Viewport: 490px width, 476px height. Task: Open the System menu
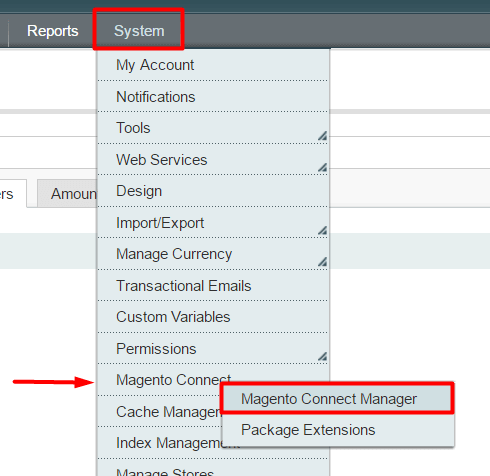click(139, 31)
